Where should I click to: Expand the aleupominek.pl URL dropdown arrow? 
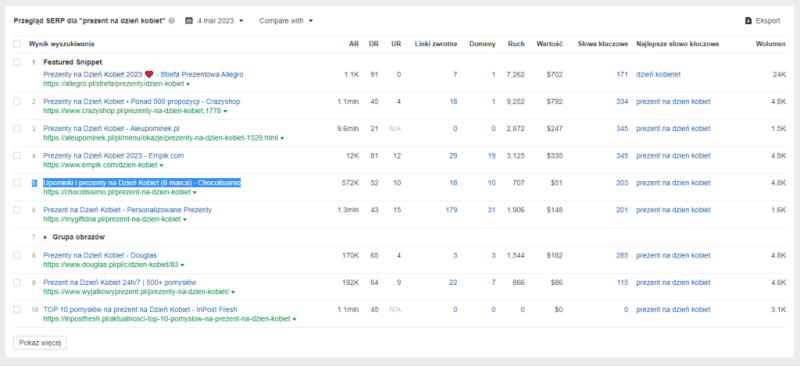[x=282, y=138]
